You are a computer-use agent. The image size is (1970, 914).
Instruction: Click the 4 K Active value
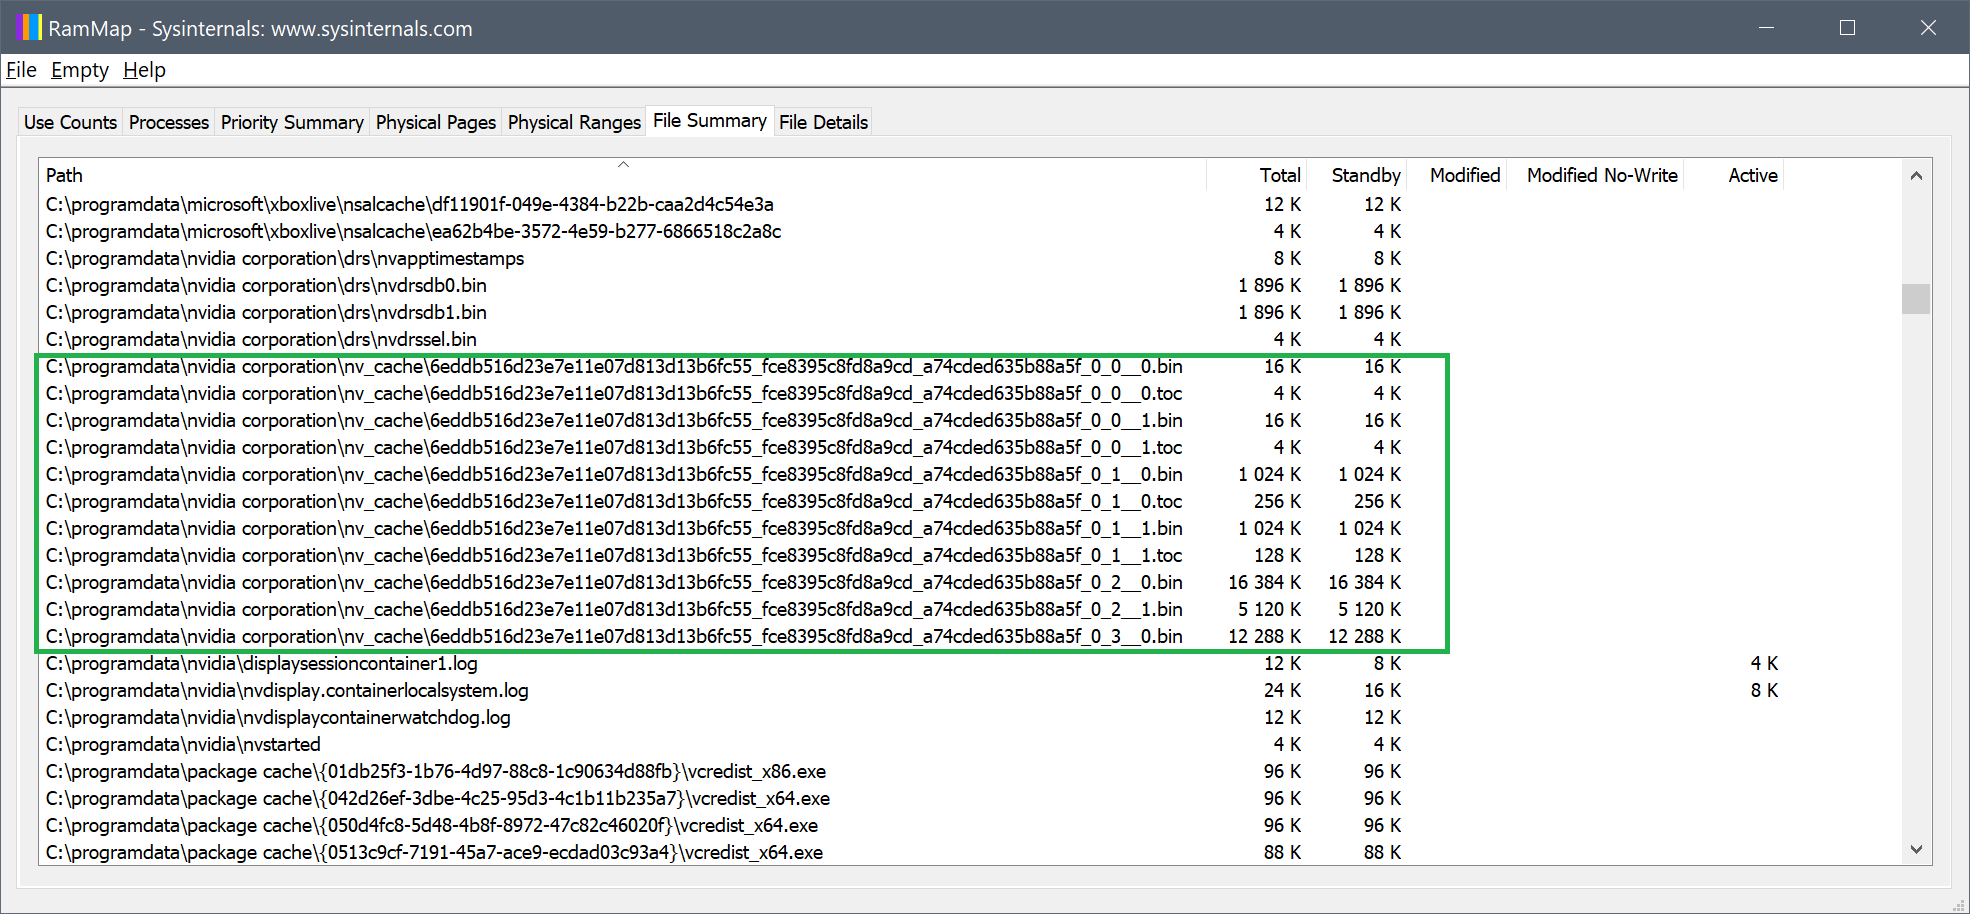coord(1765,663)
